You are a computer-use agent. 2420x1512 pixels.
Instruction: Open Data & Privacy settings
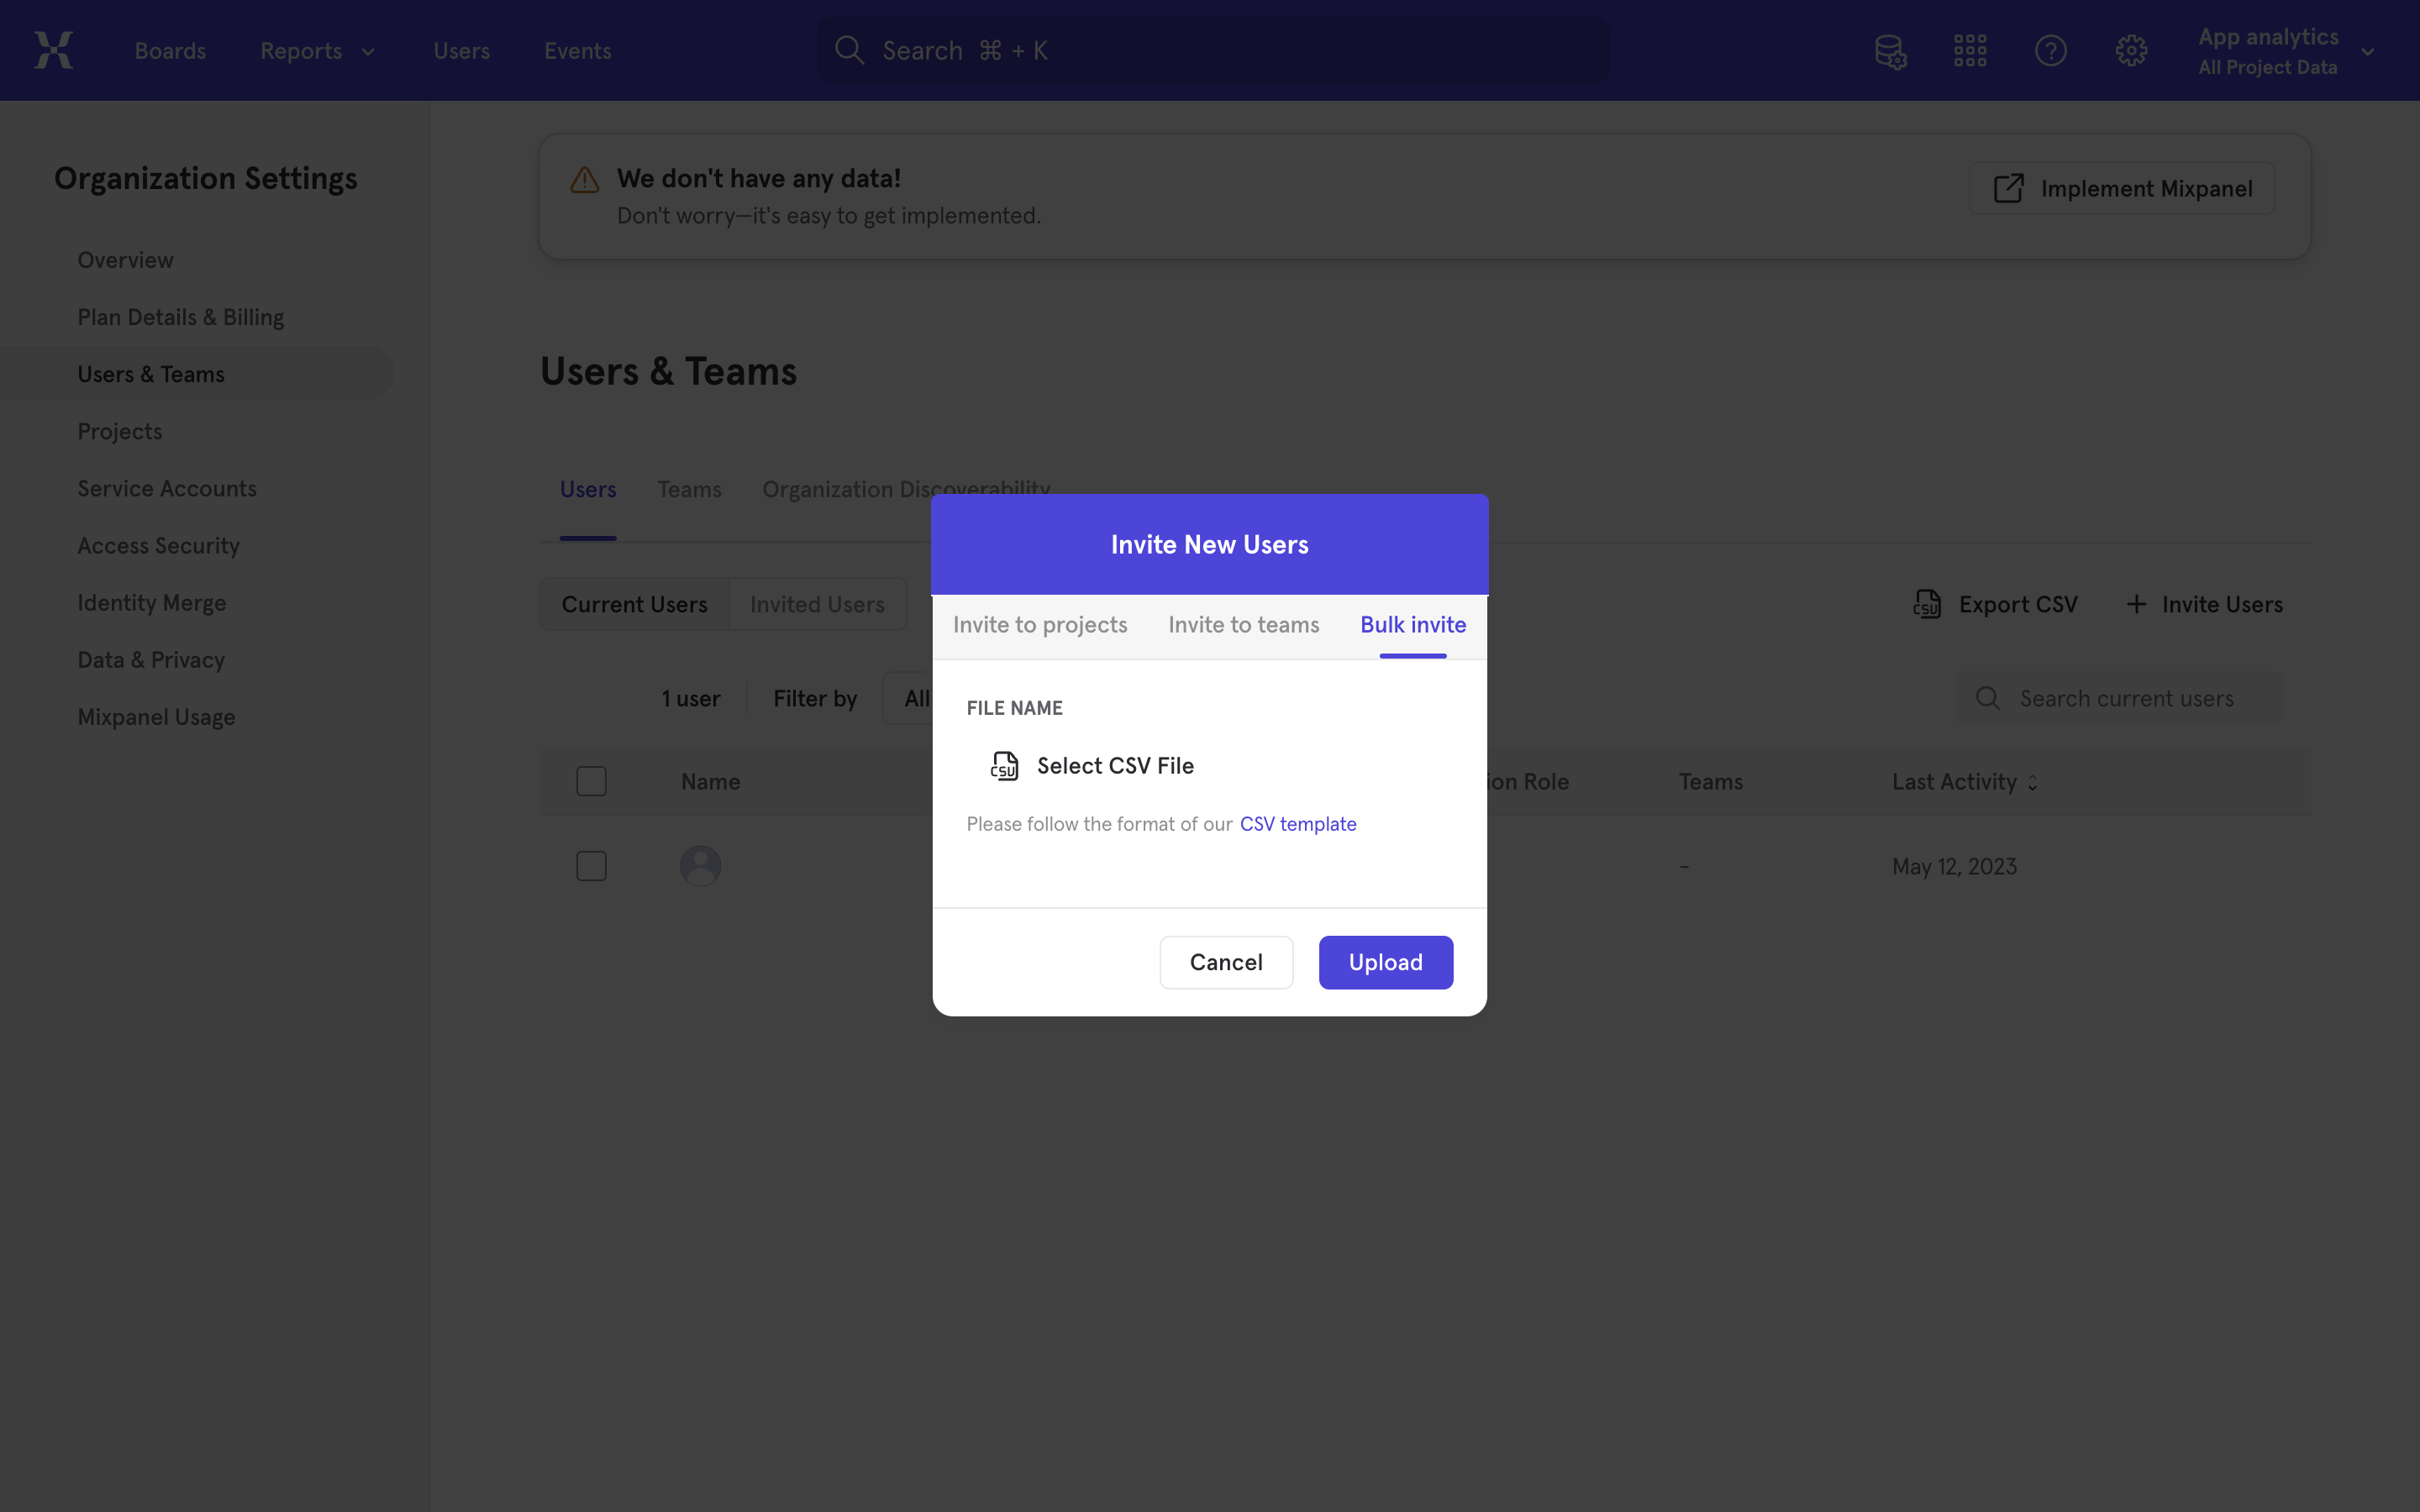click(151, 660)
